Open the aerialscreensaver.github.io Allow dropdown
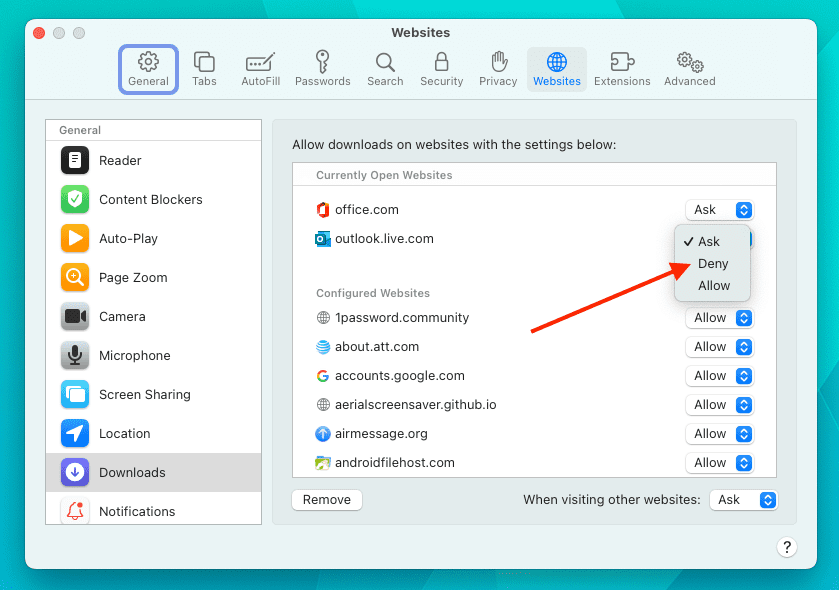Image resolution: width=839 pixels, height=590 pixels. click(719, 405)
